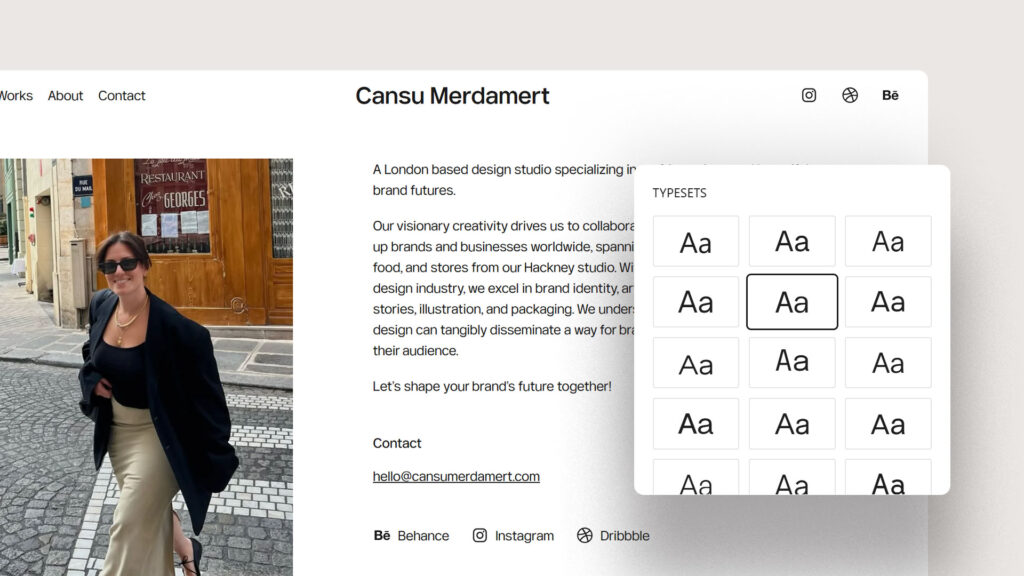This screenshot has height=576, width=1024.
Task: Open the hello@cansumerdamert.com email link
Action: (456, 476)
